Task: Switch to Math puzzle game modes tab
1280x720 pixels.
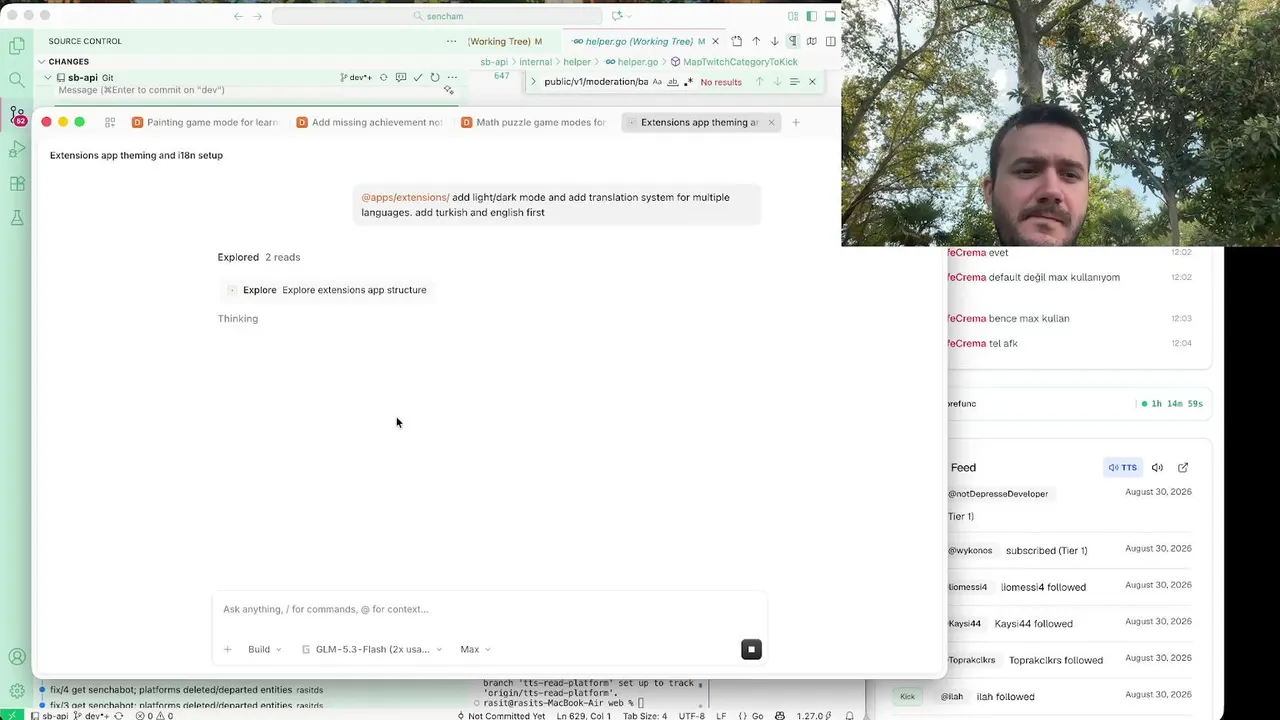Action: (x=534, y=122)
